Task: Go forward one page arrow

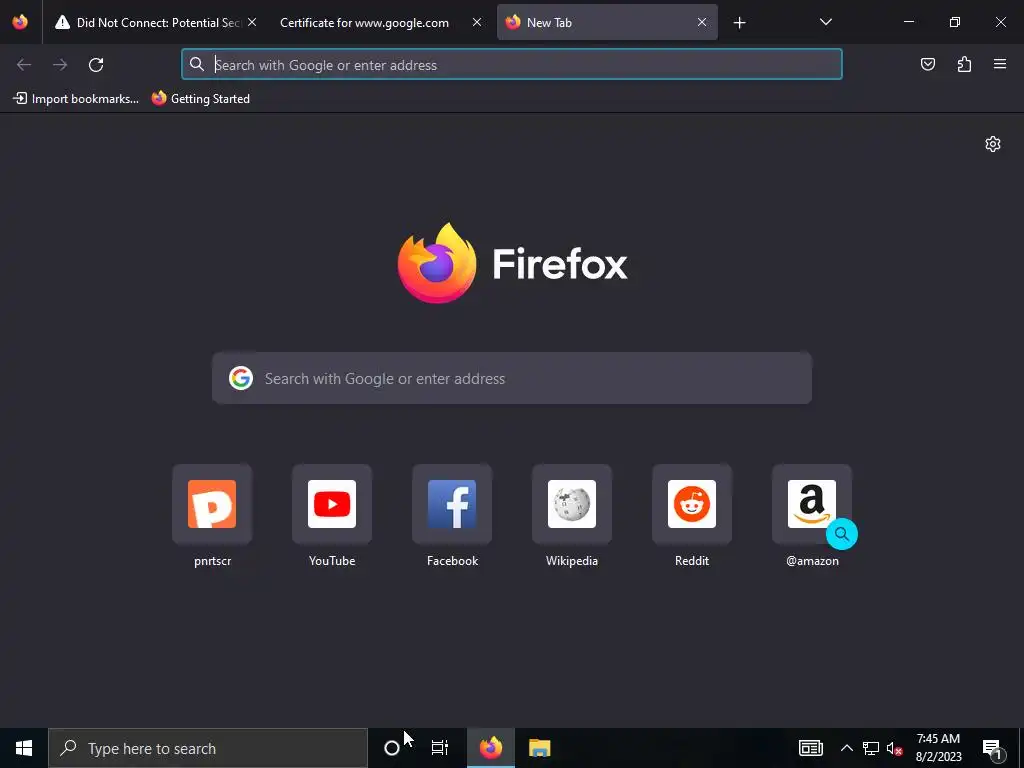Action: click(60, 65)
